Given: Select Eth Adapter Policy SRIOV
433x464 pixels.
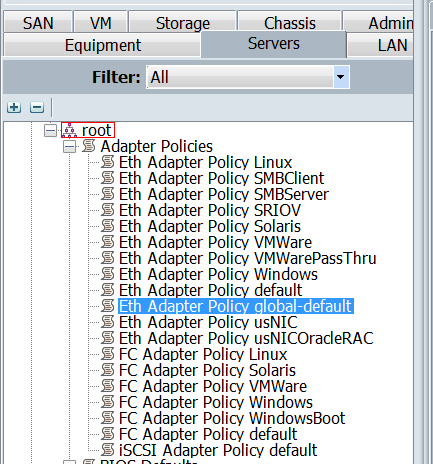Looking at the screenshot, I should [210, 210].
